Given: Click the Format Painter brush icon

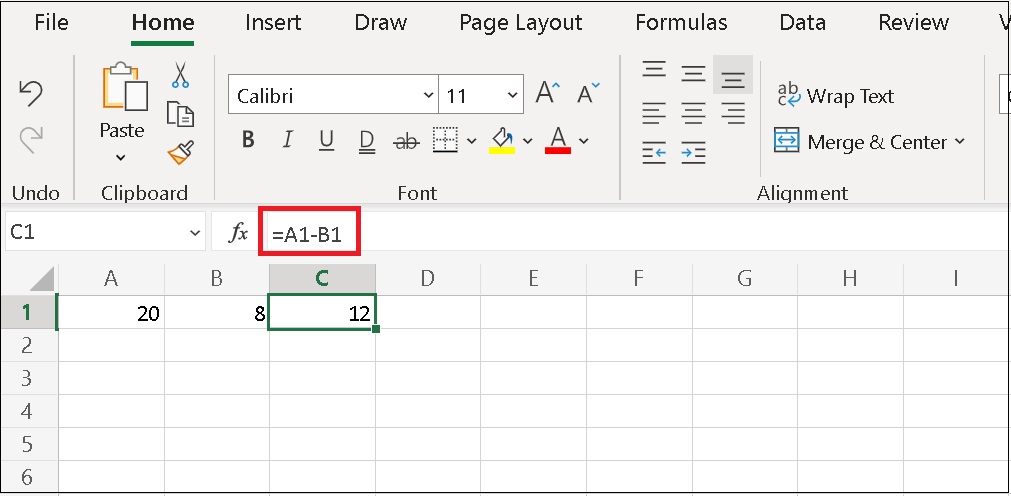Looking at the screenshot, I should click(x=180, y=151).
